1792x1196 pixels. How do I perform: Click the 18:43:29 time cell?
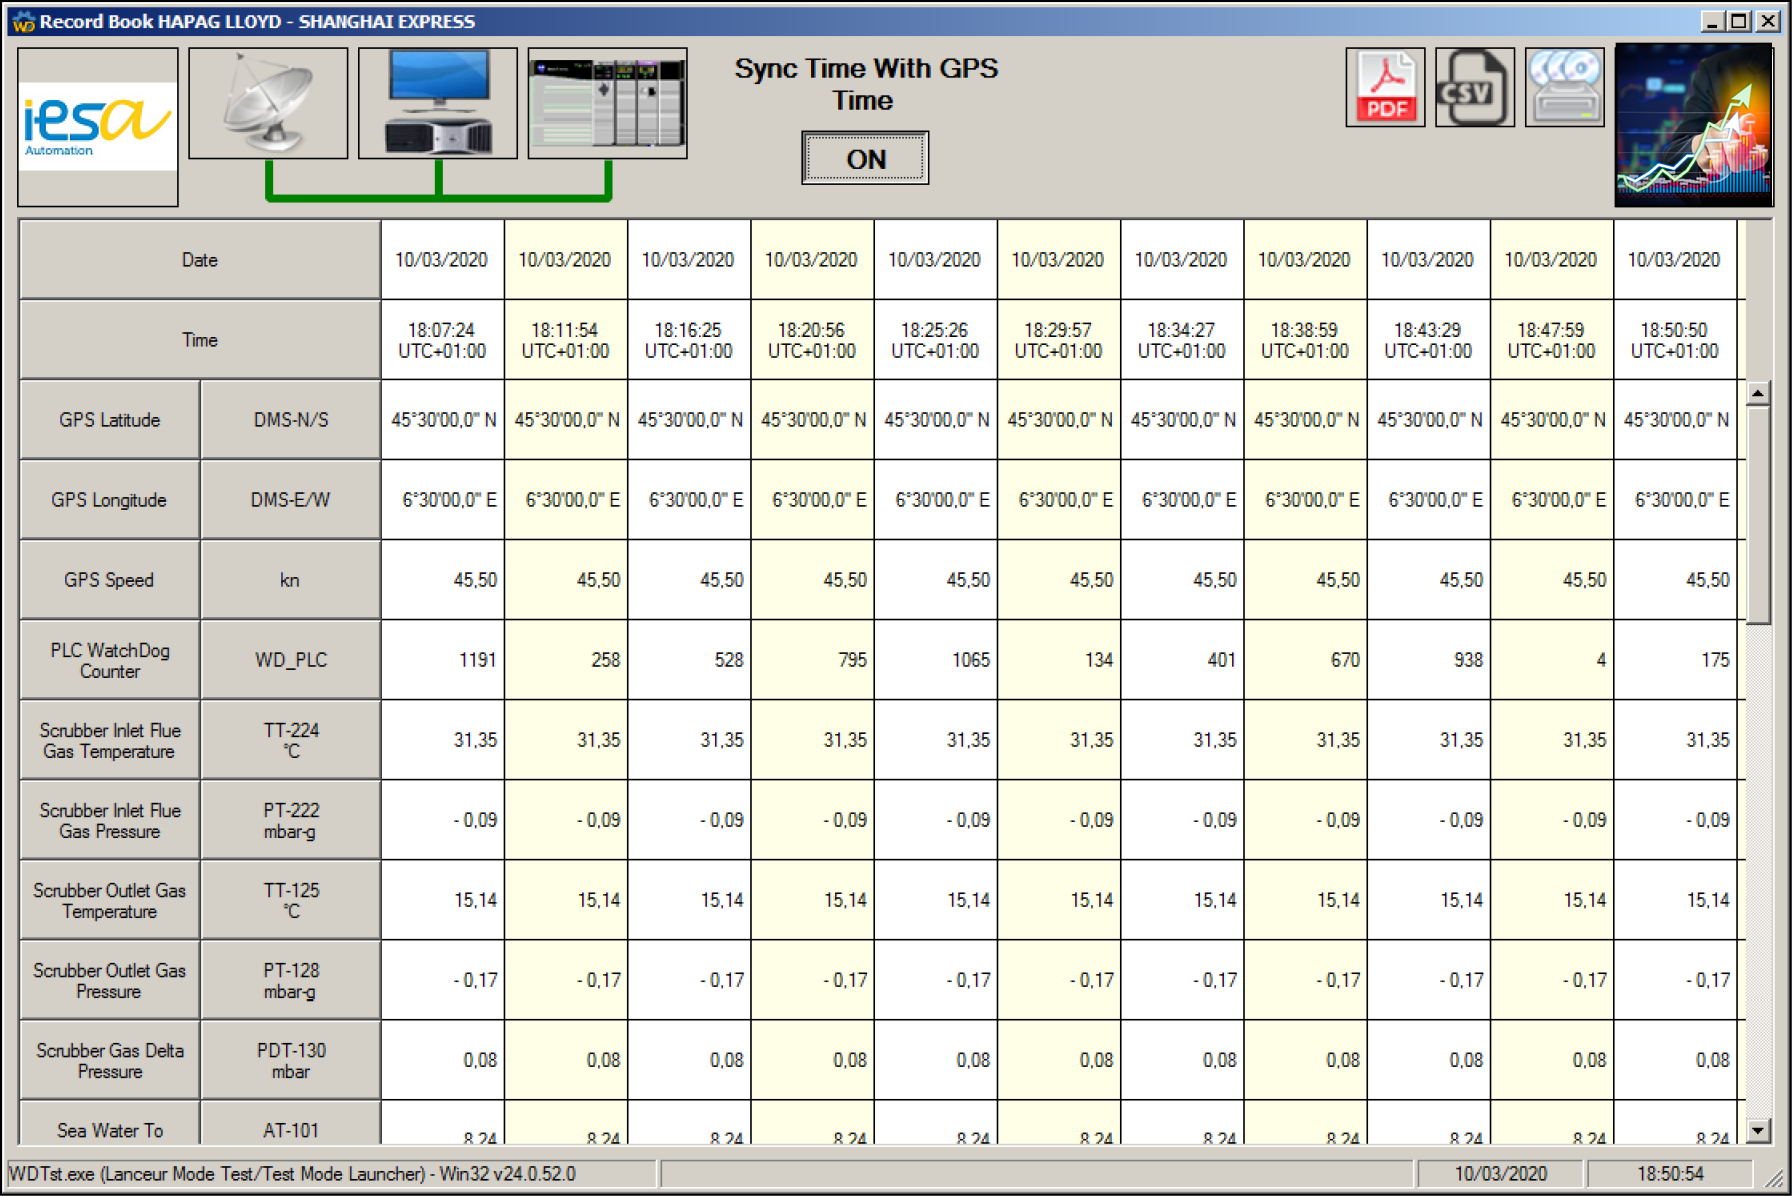point(1428,340)
